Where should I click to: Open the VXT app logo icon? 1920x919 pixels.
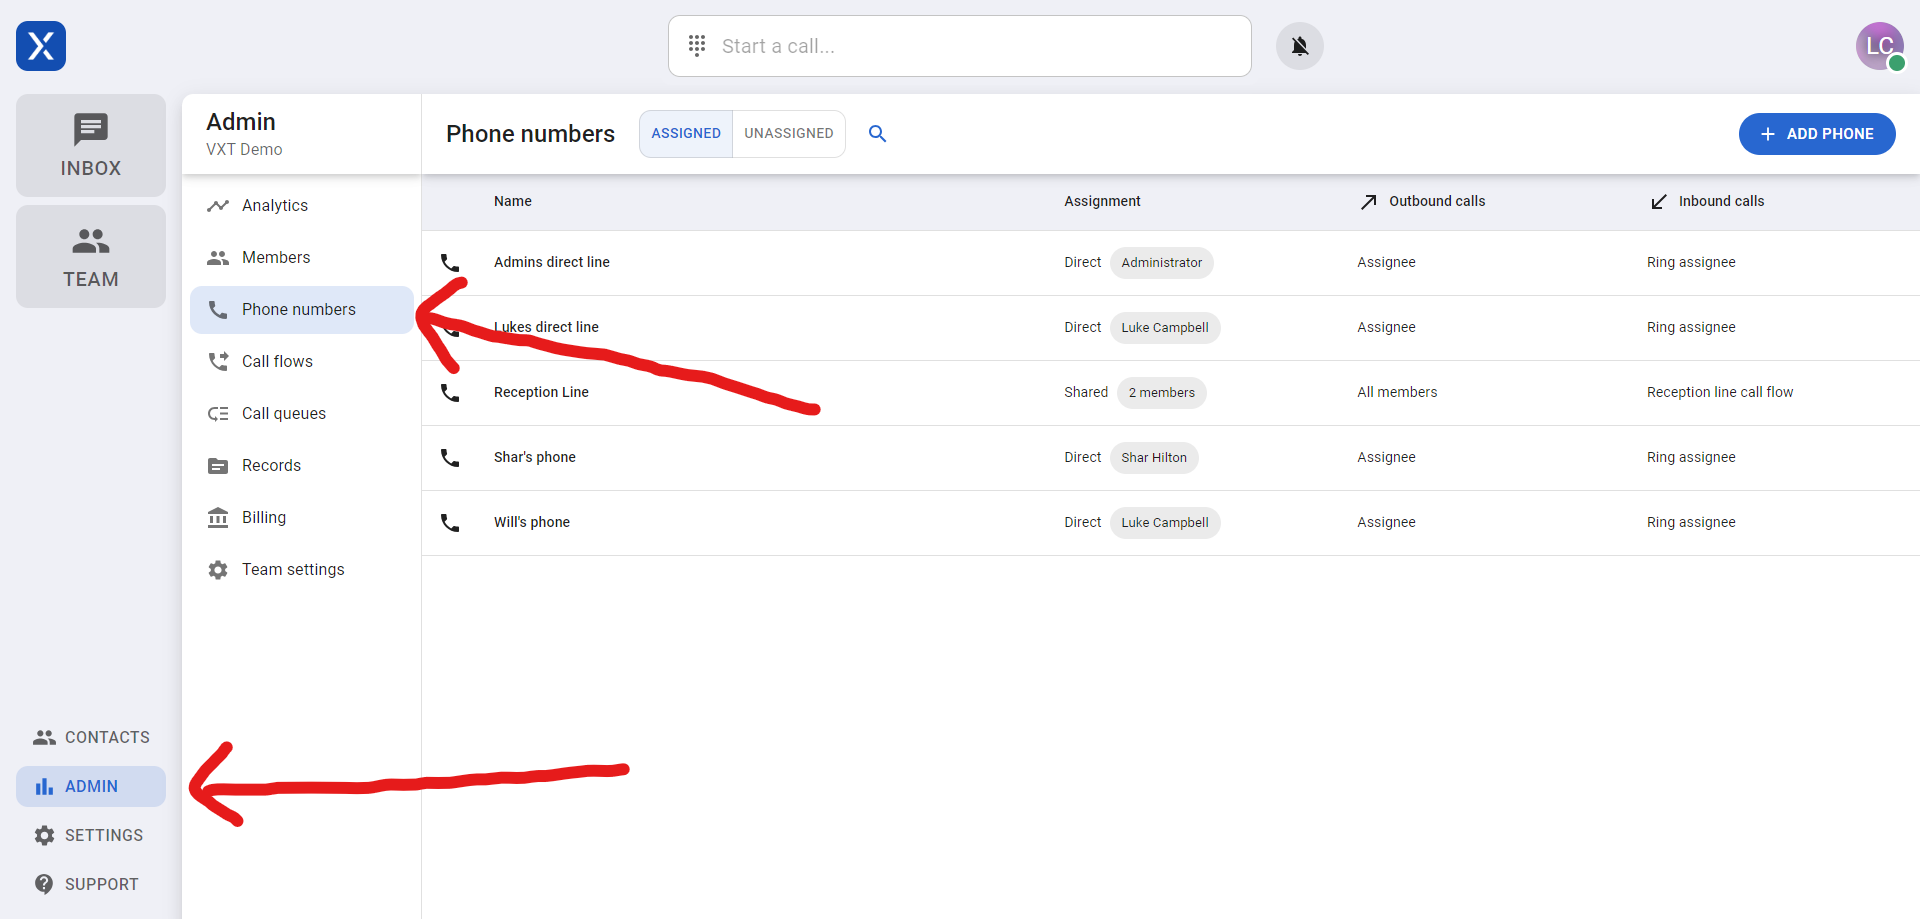point(40,46)
